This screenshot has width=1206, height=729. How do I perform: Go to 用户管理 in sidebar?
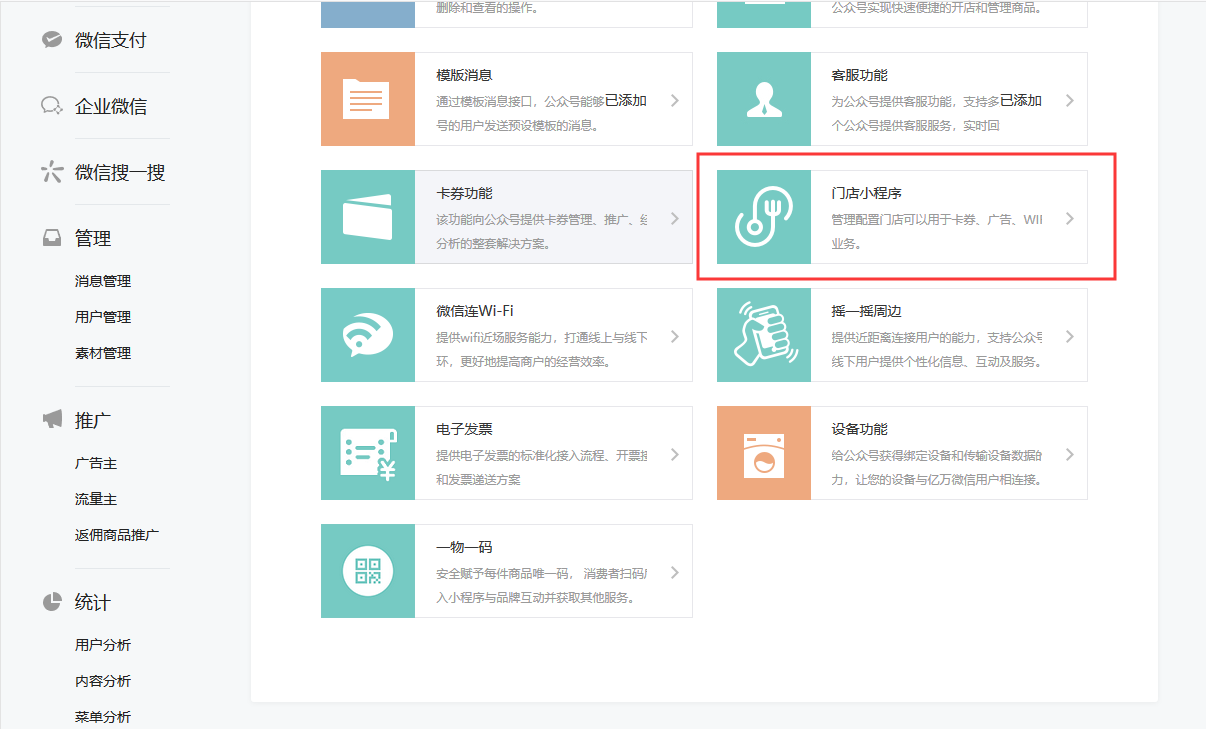coord(103,317)
